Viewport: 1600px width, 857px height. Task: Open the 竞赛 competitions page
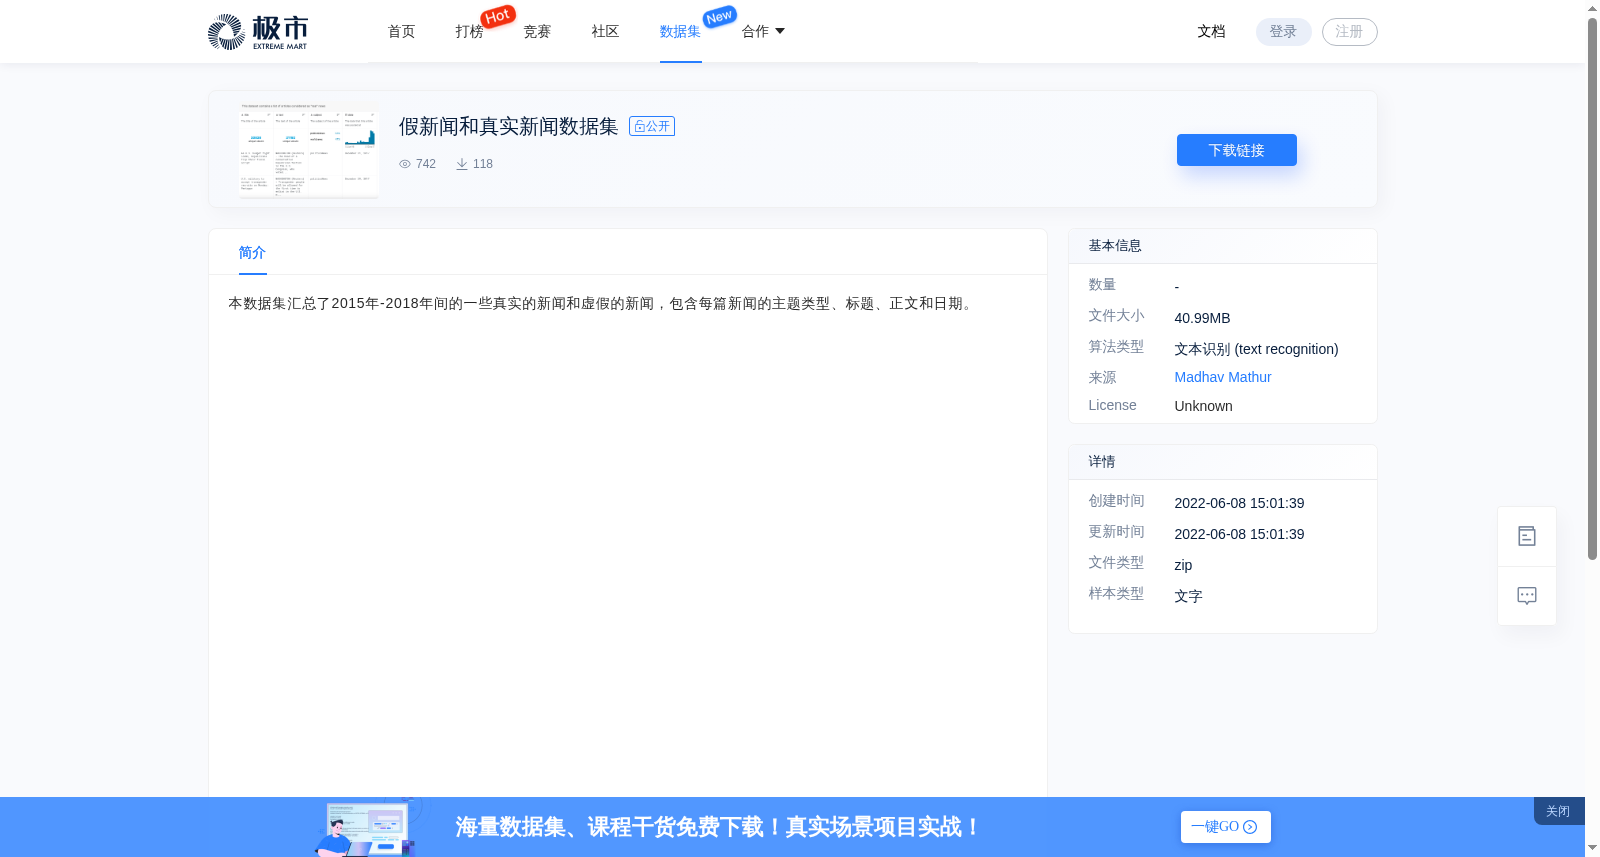point(537,32)
